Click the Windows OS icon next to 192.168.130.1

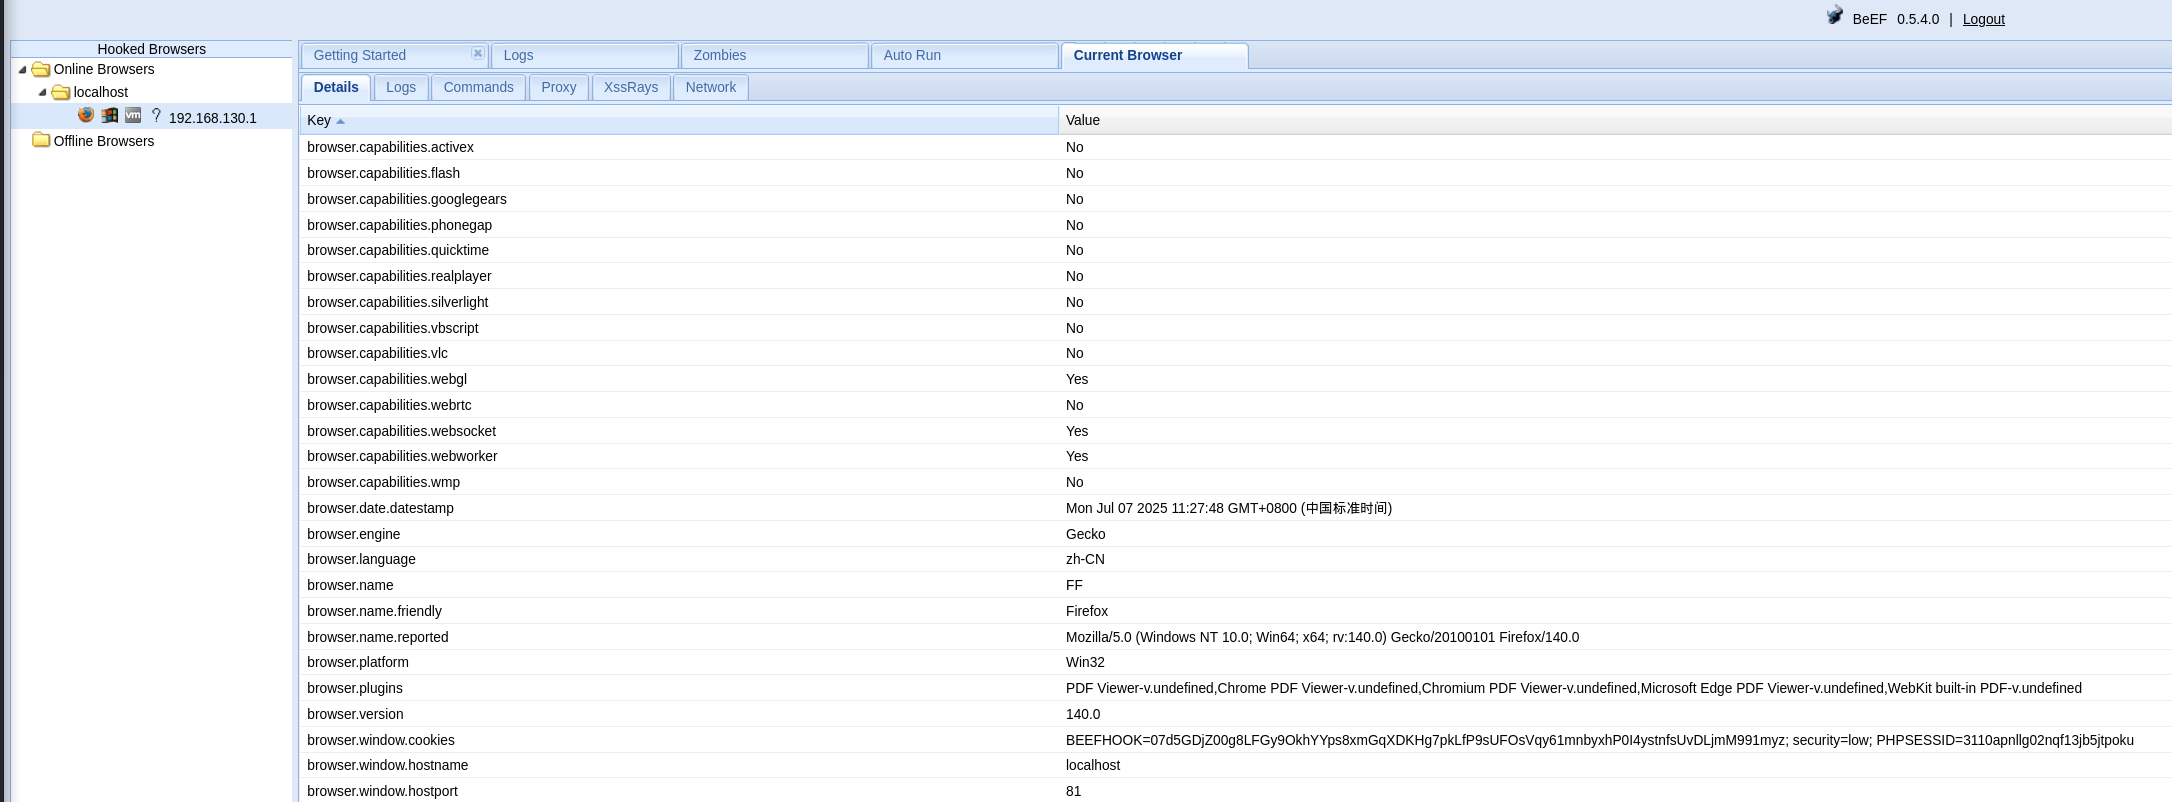tap(110, 115)
